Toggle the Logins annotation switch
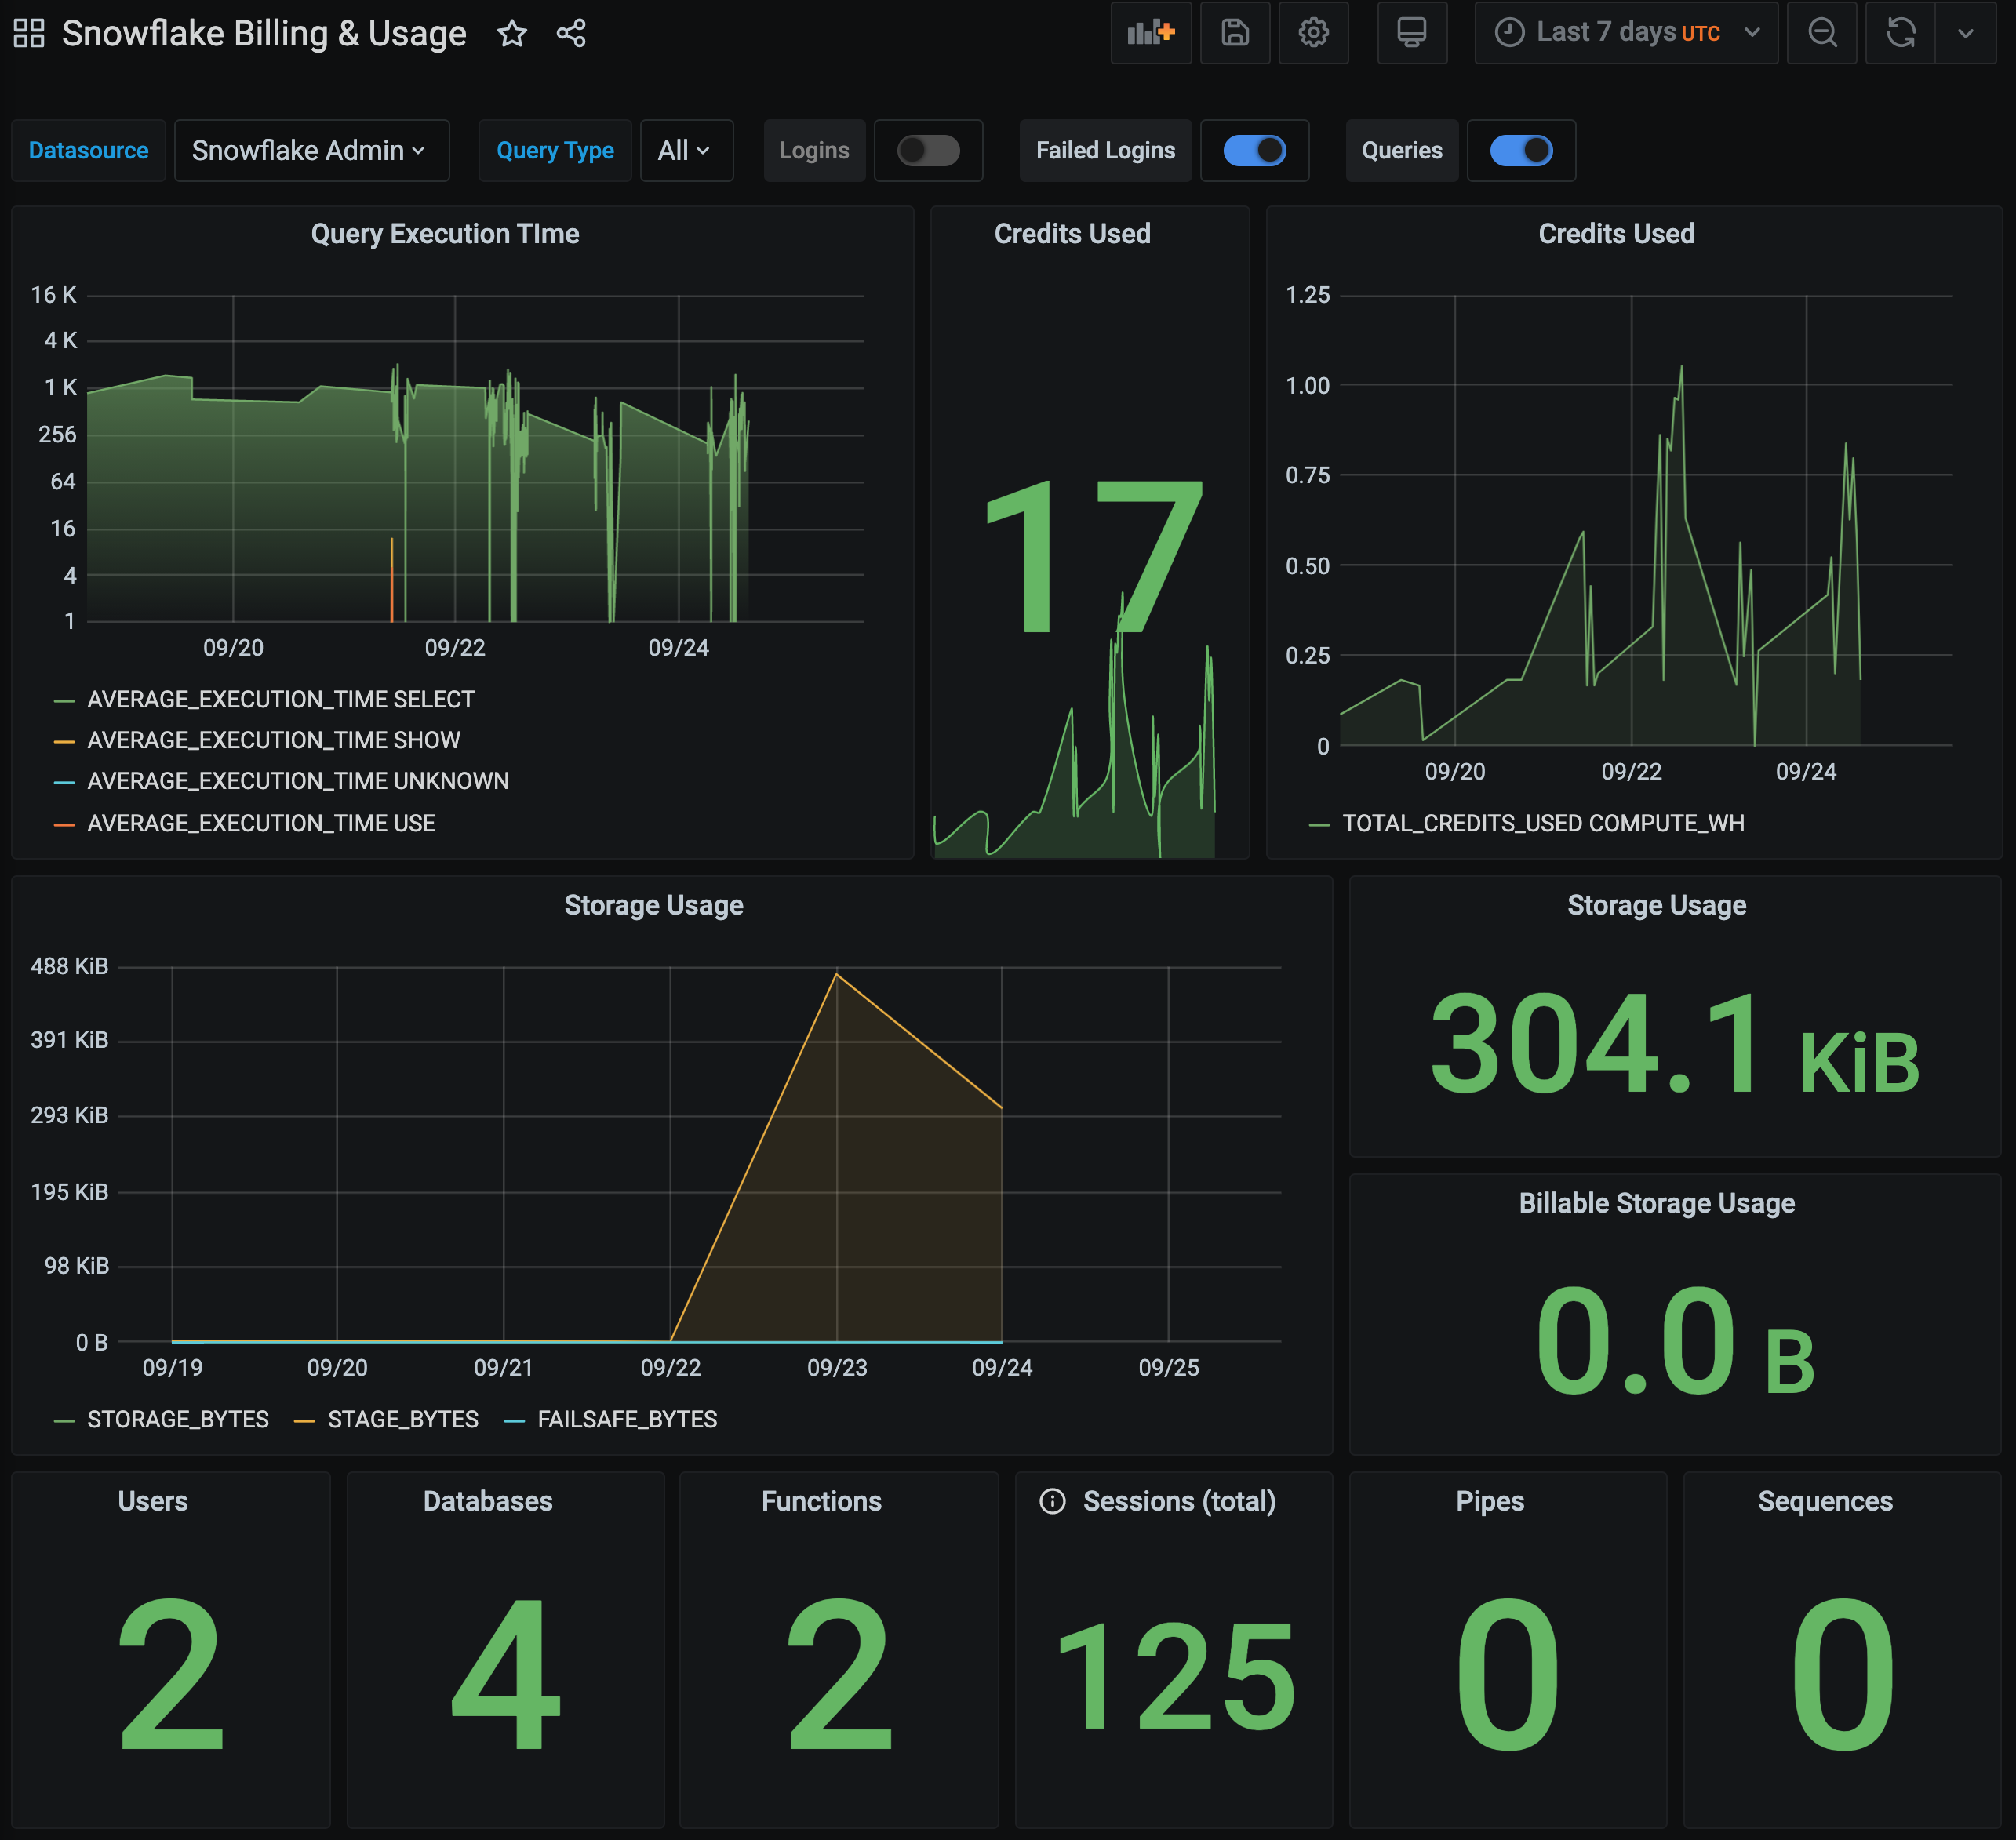Screen dimensions: 2016x1840 [928, 151]
